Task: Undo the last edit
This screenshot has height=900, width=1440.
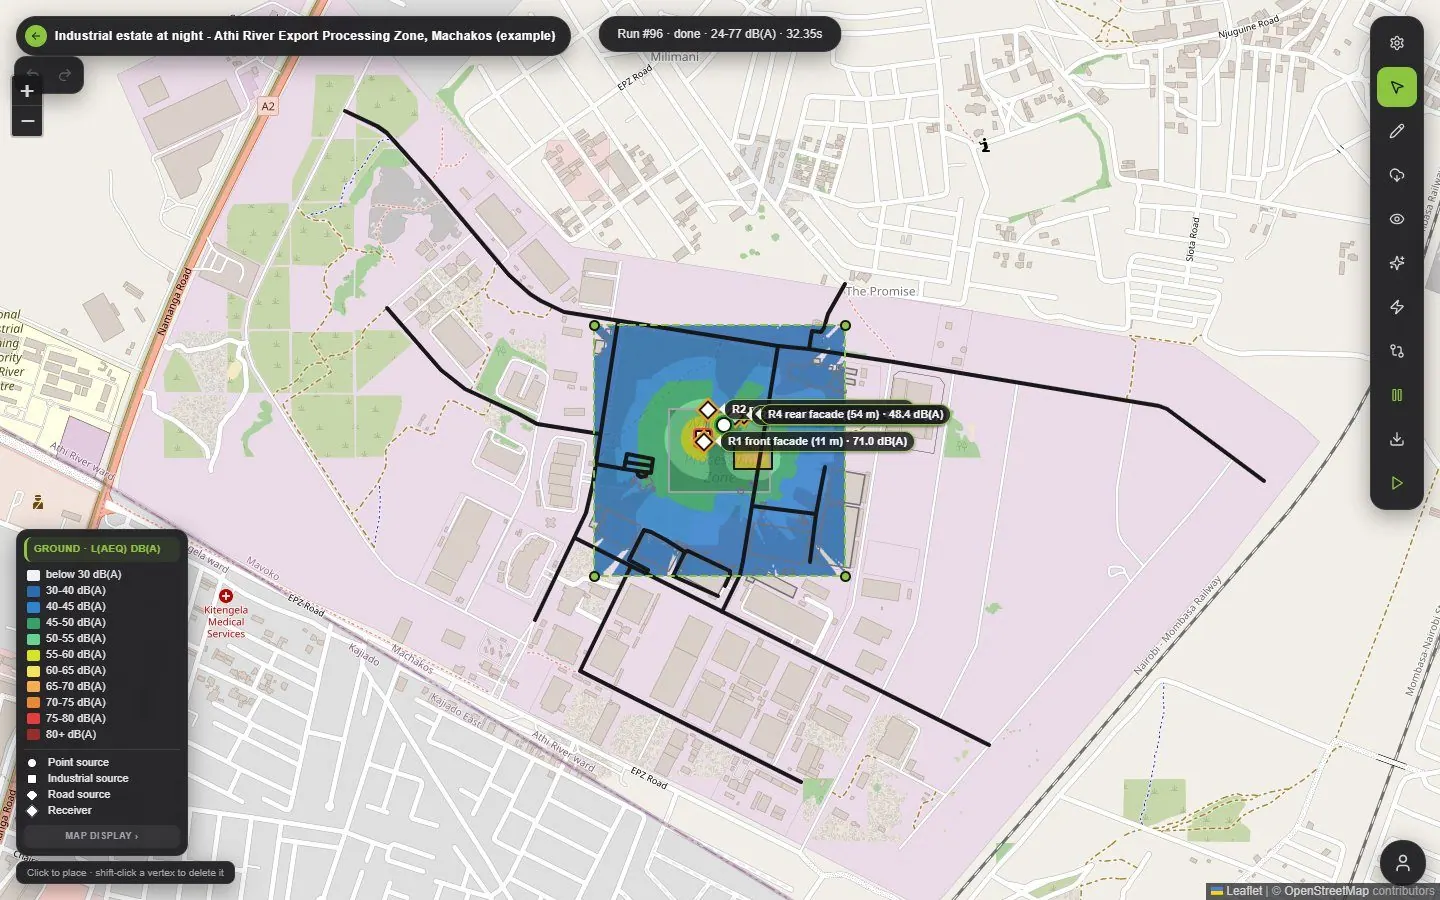Action: click(x=33, y=75)
